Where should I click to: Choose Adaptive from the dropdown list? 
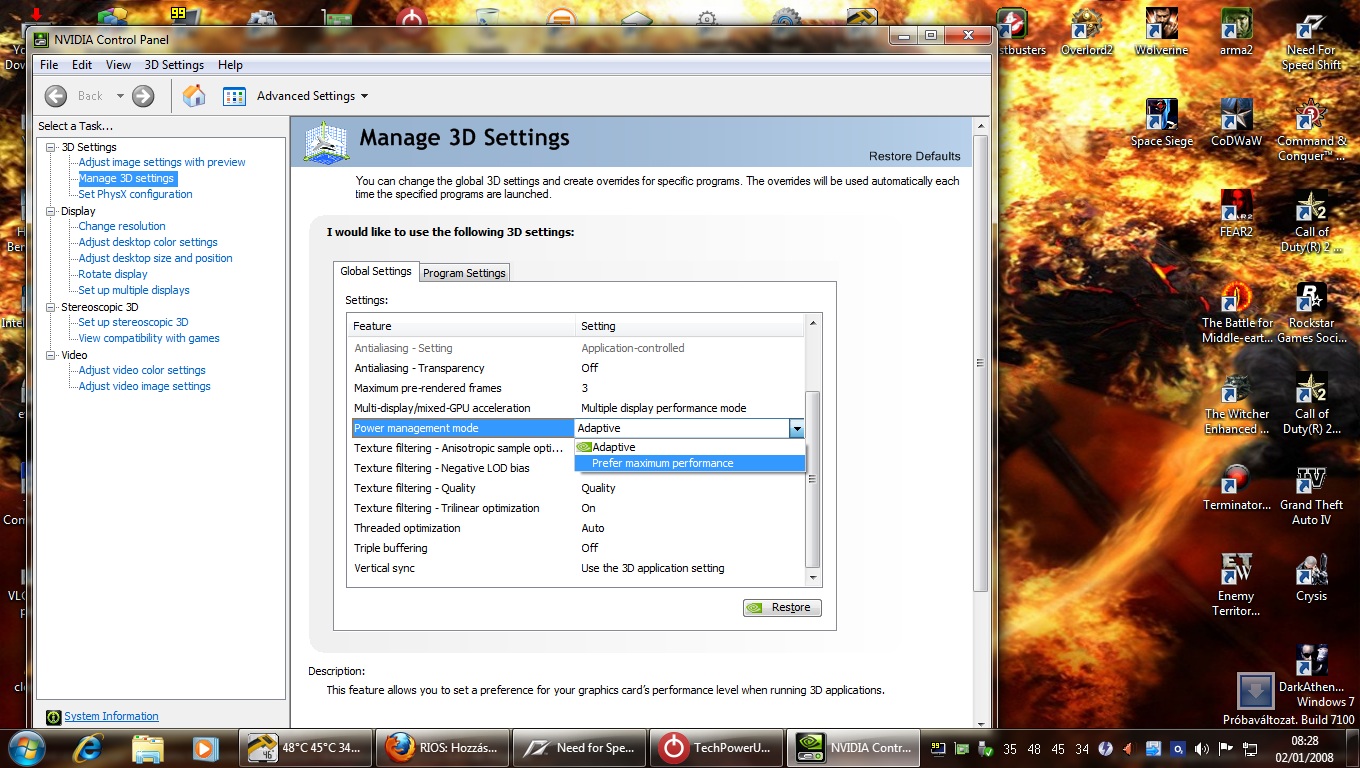point(690,447)
